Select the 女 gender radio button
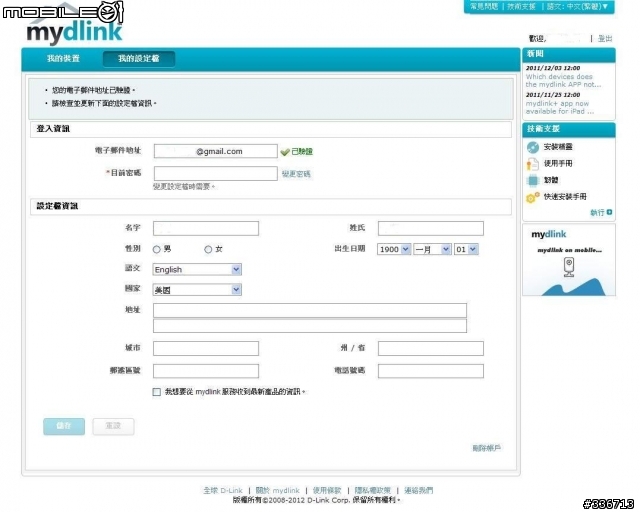This screenshot has width=640, height=512. [x=208, y=249]
